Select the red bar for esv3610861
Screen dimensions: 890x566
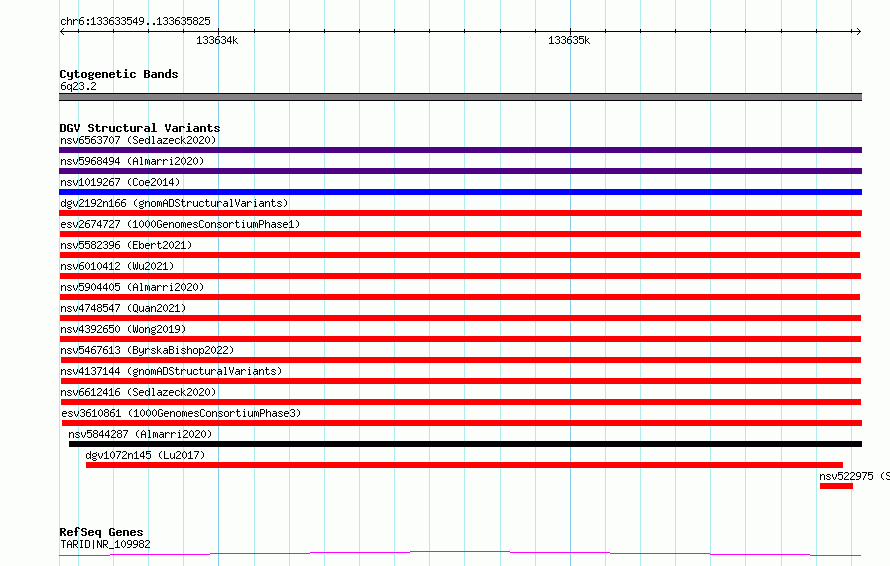point(461,423)
